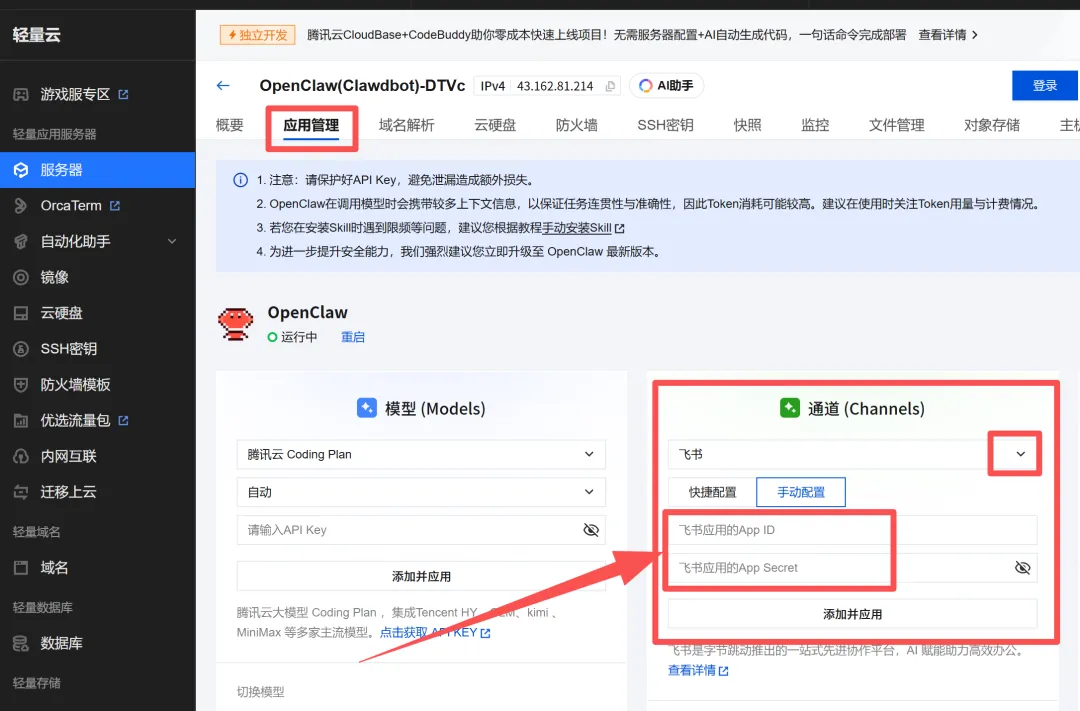Open the 点击获取 API KEY link
Image resolution: width=1080 pixels, height=711 pixels.
(435, 632)
